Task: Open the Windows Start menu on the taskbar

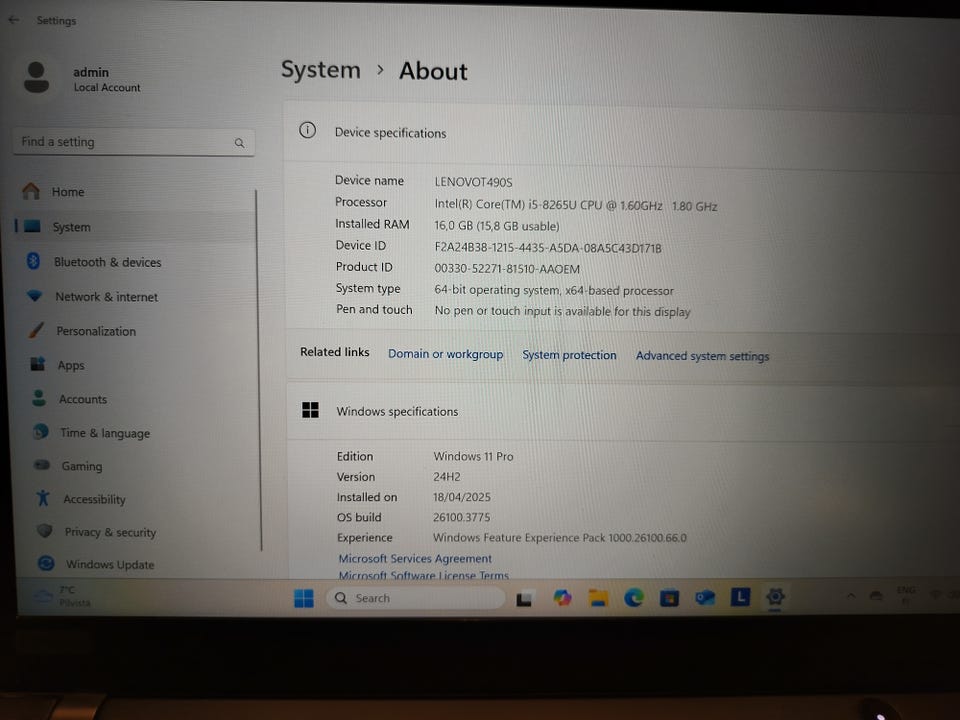Action: coord(304,598)
